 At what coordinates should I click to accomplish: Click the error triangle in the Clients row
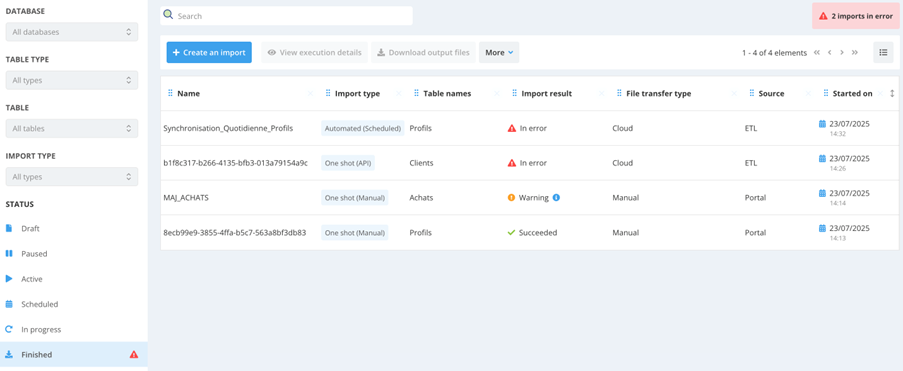(511, 163)
